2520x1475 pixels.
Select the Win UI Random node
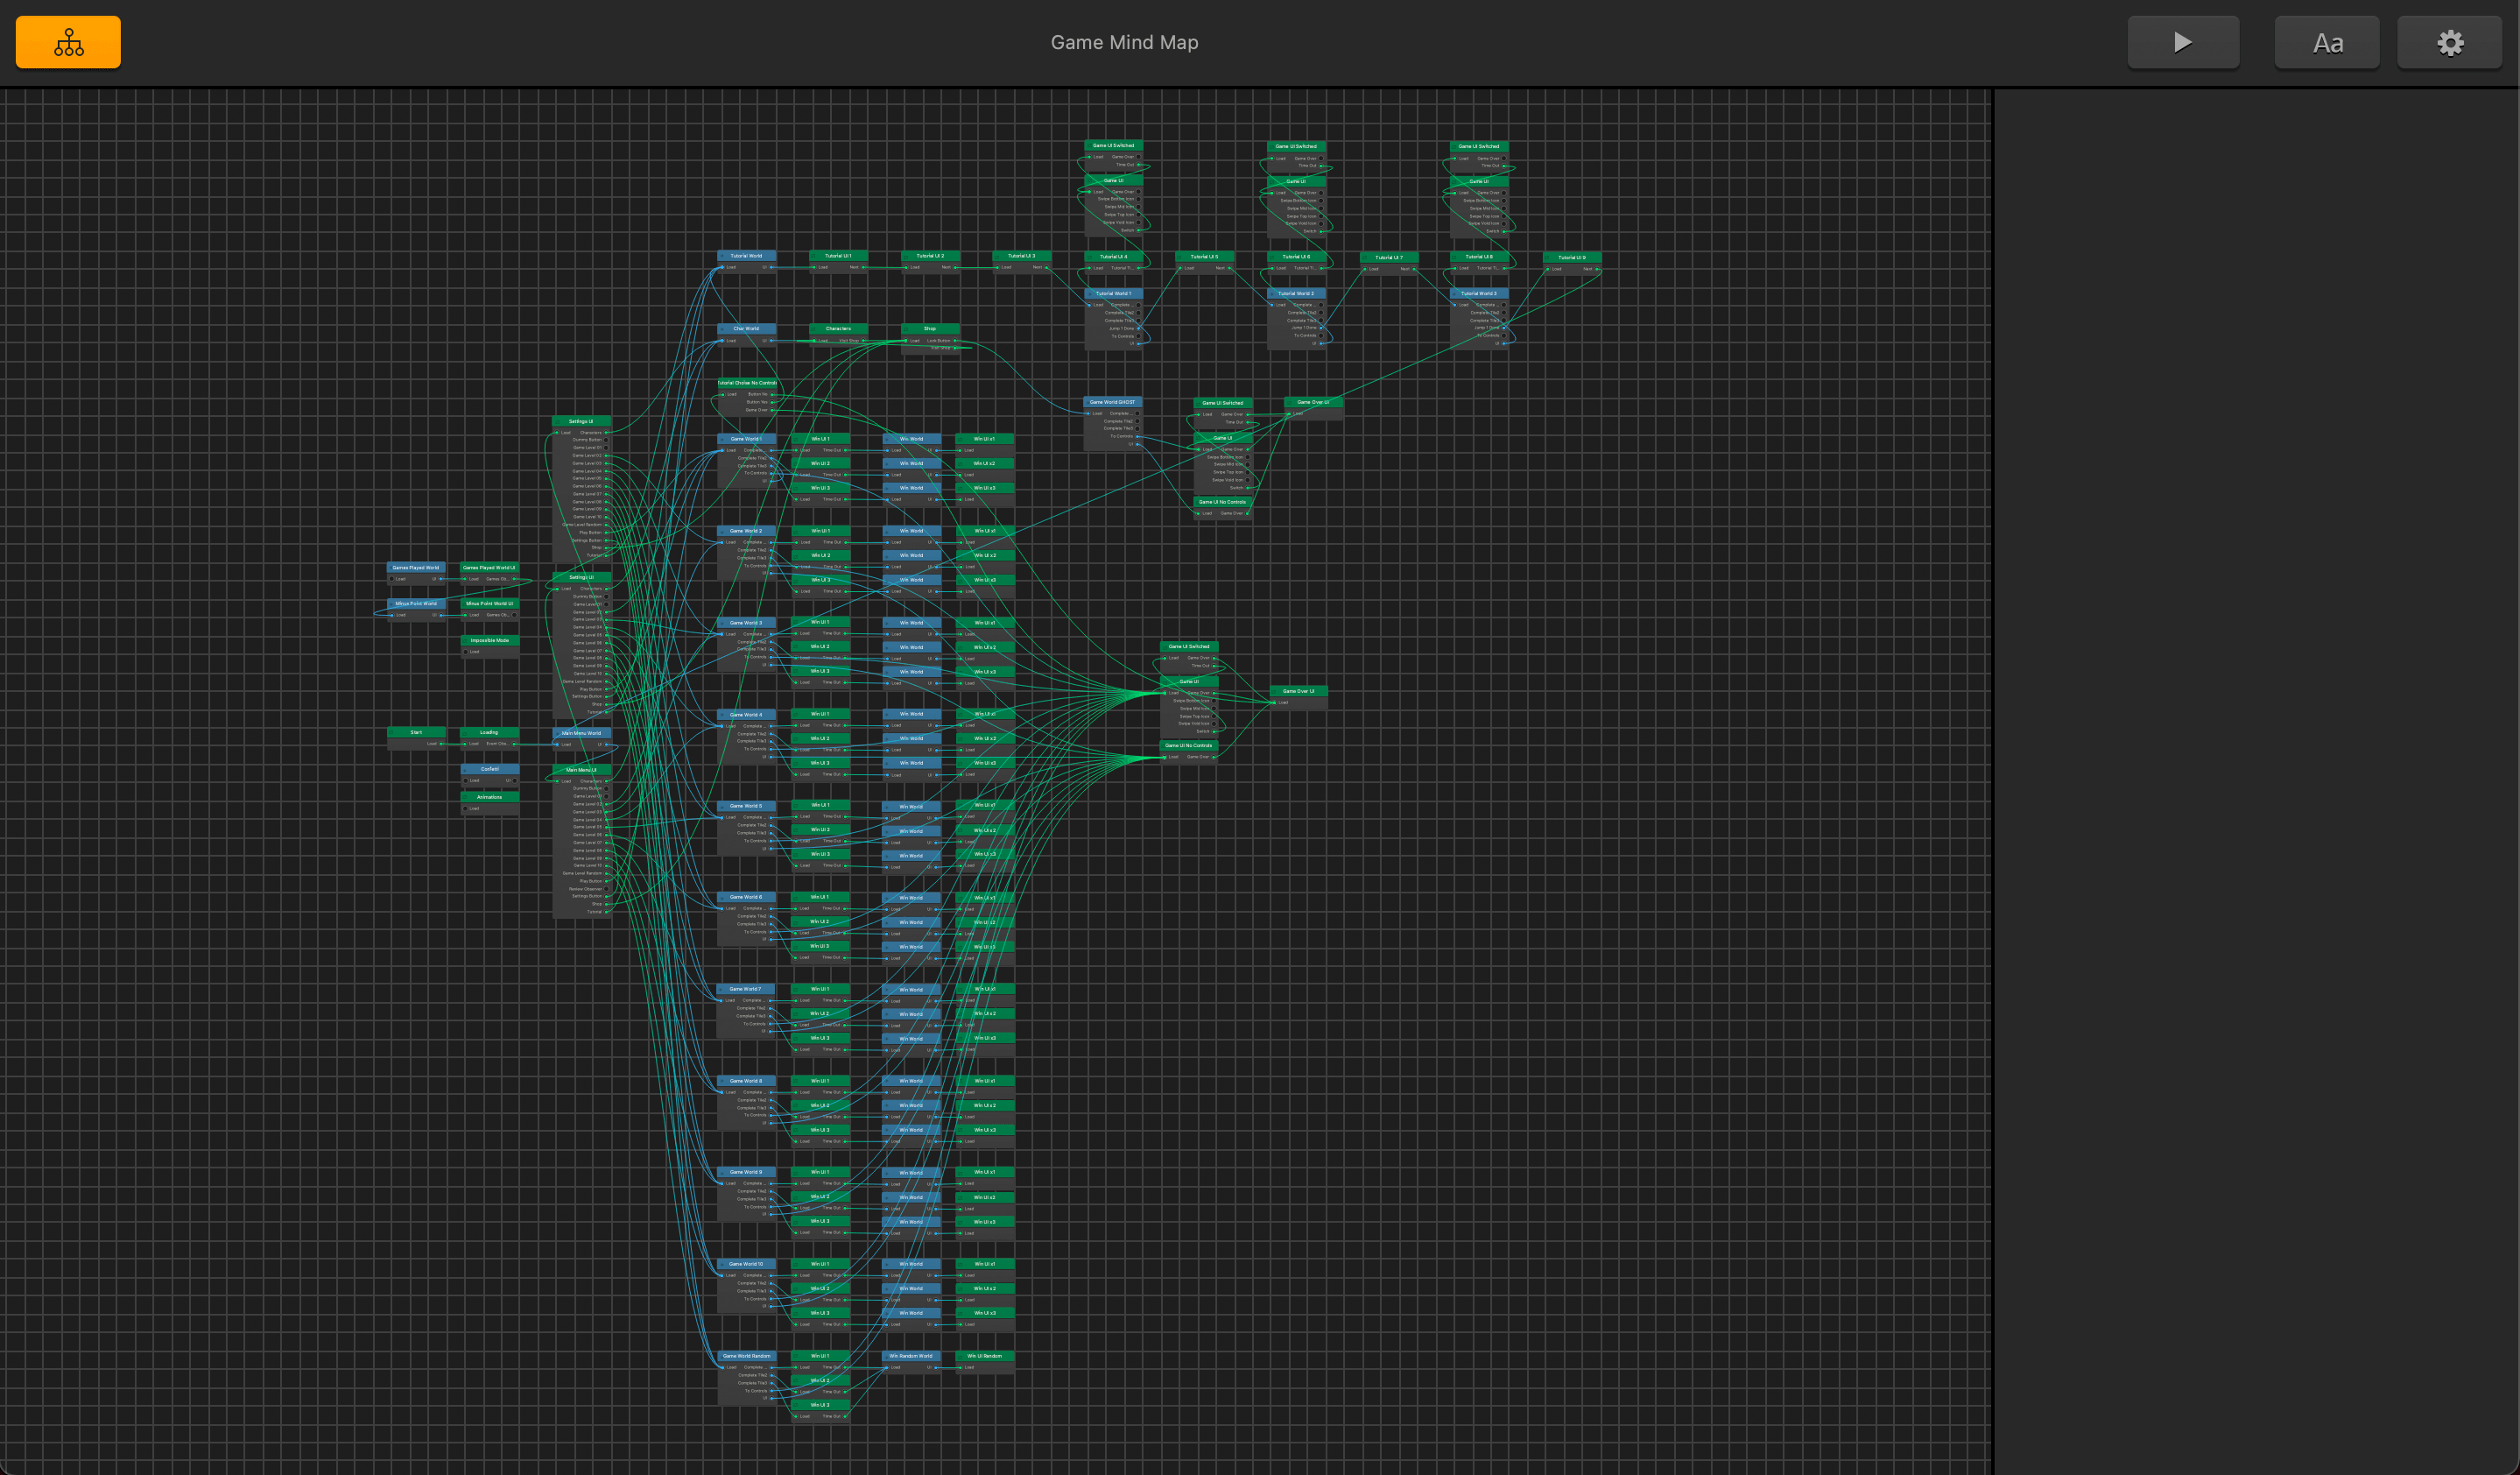985,1356
